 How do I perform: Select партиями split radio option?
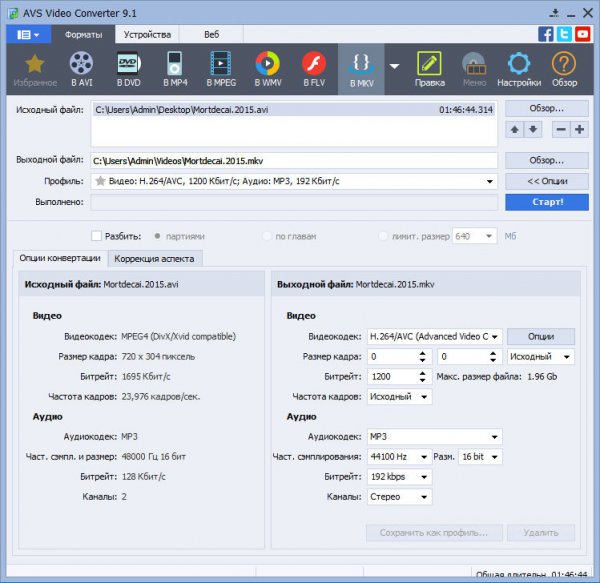tap(157, 236)
